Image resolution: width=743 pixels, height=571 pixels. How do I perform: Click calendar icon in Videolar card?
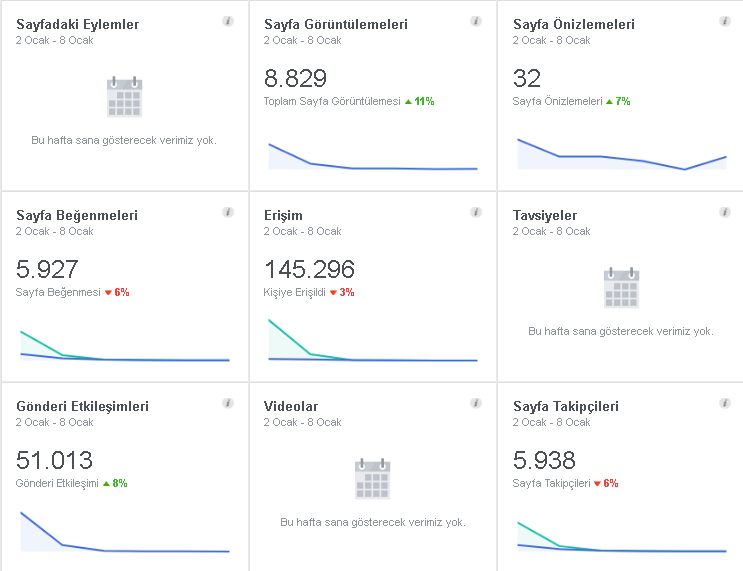[372, 479]
